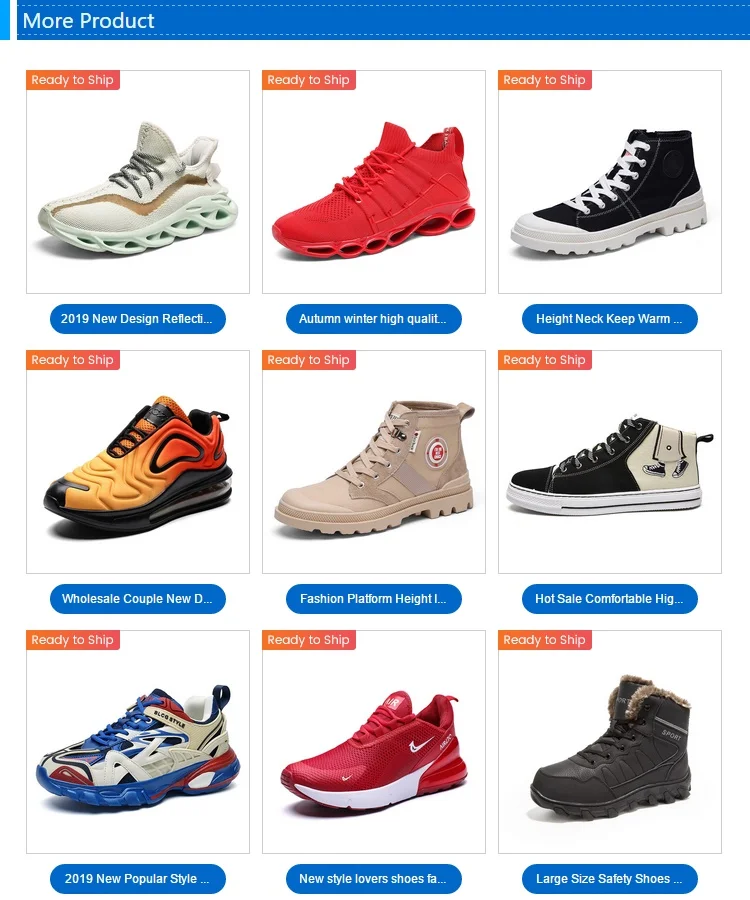Screen dimensions: 750x900
Task: Click 'Height Neck Keep Warm ...' label
Action: (x=609, y=319)
